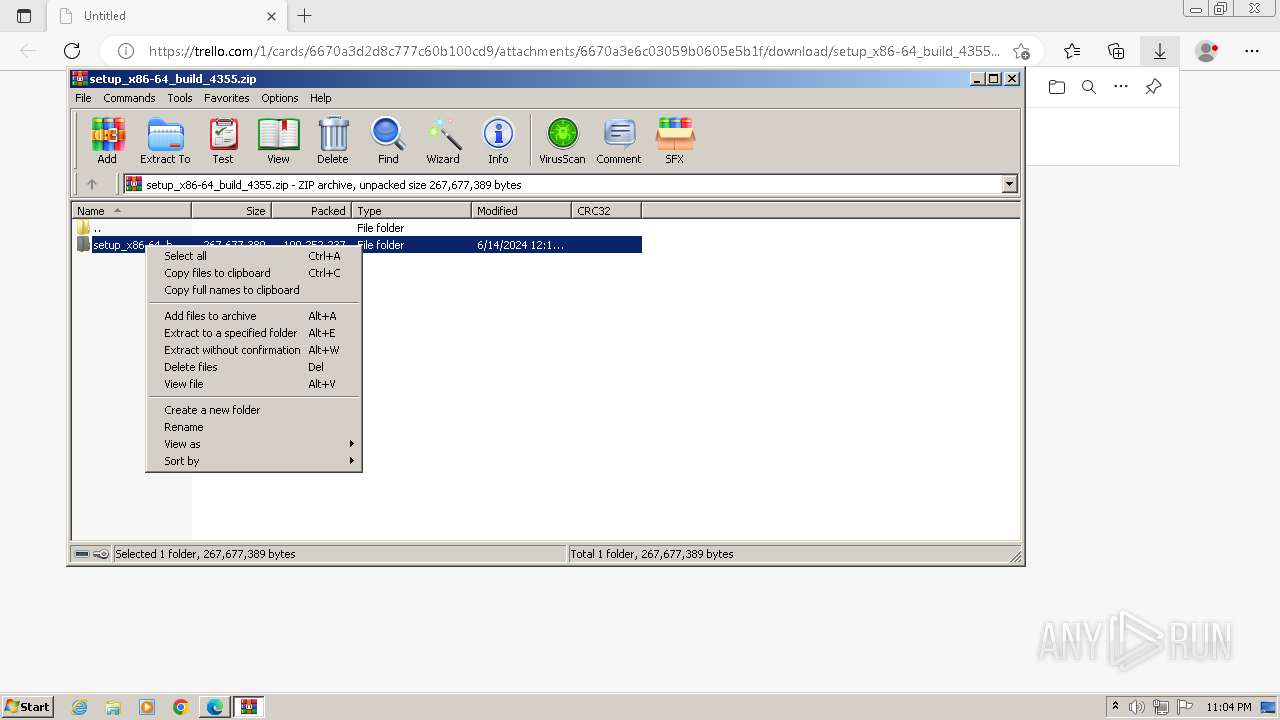Click the Find magnifier toolbar icon
Image resolution: width=1280 pixels, height=720 pixels.
click(x=388, y=140)
